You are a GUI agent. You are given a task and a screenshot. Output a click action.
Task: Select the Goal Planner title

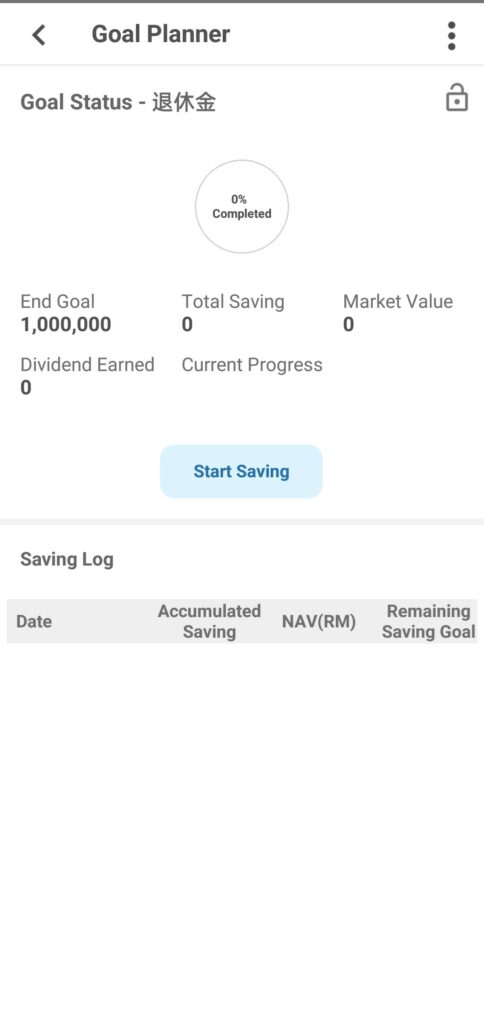(161, 34)
